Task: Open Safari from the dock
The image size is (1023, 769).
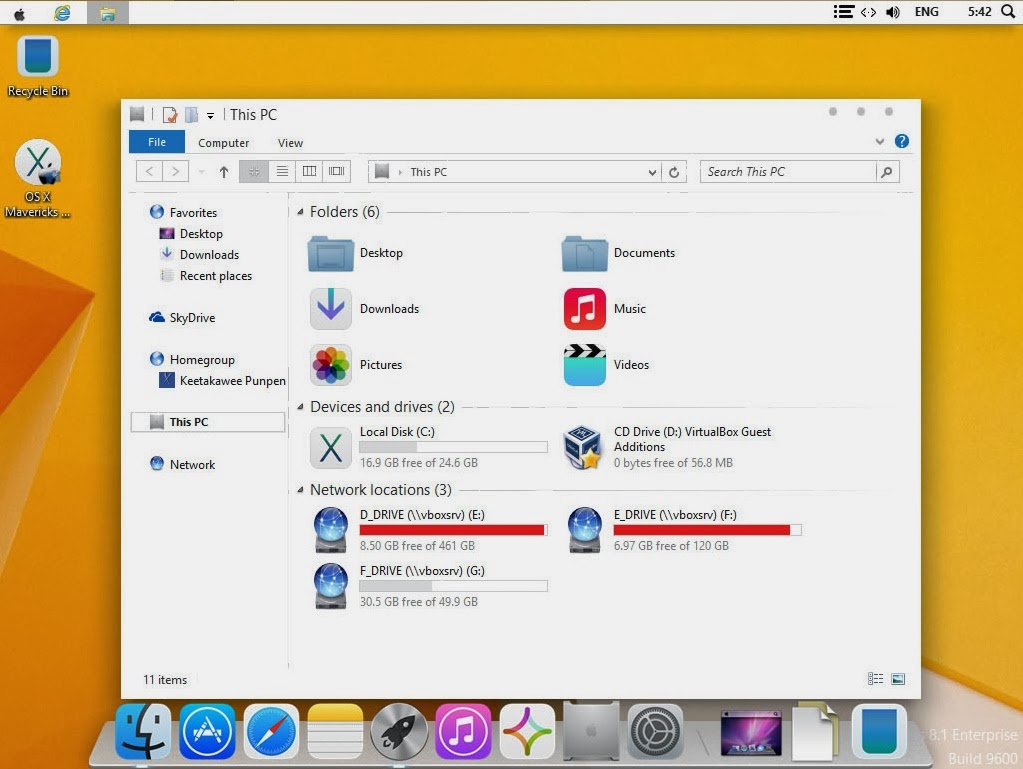Action: click(x=271, y=731)
